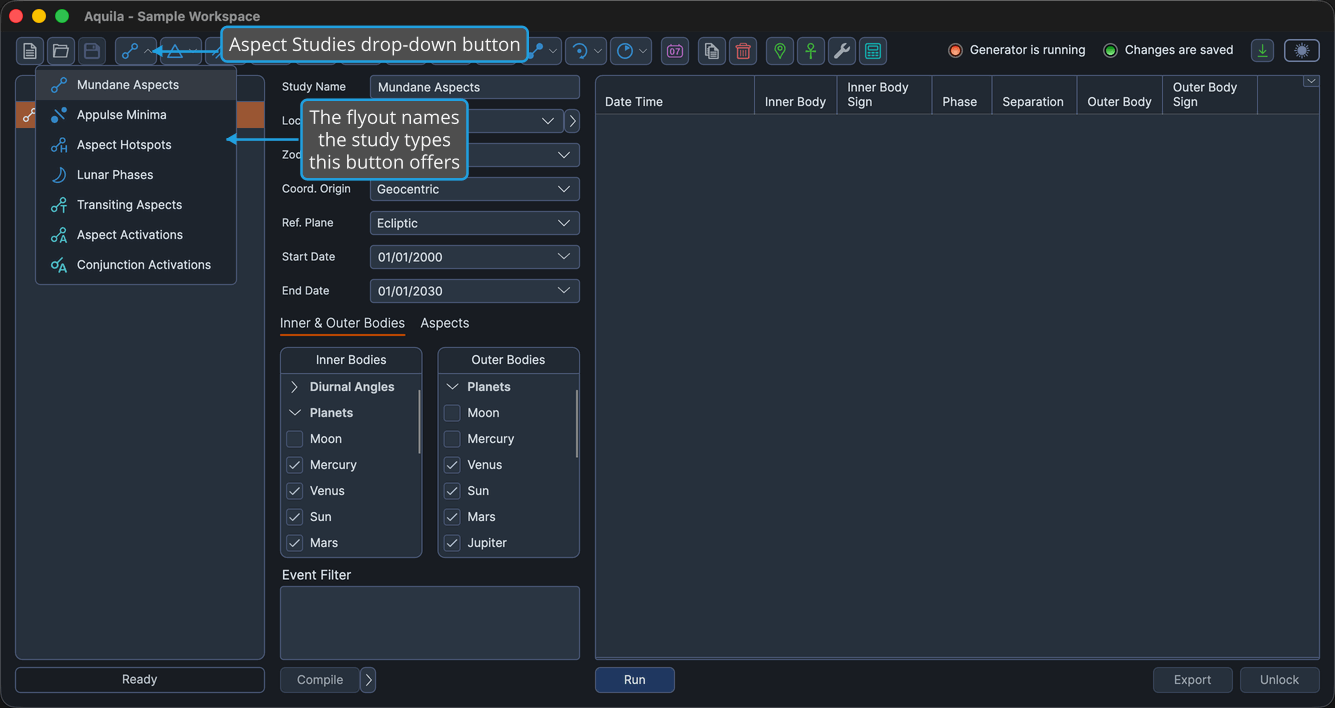Enable Moon checkbox in Outer Bodies
Screen dimensions: 1335x708
click(x=452, y=413)
